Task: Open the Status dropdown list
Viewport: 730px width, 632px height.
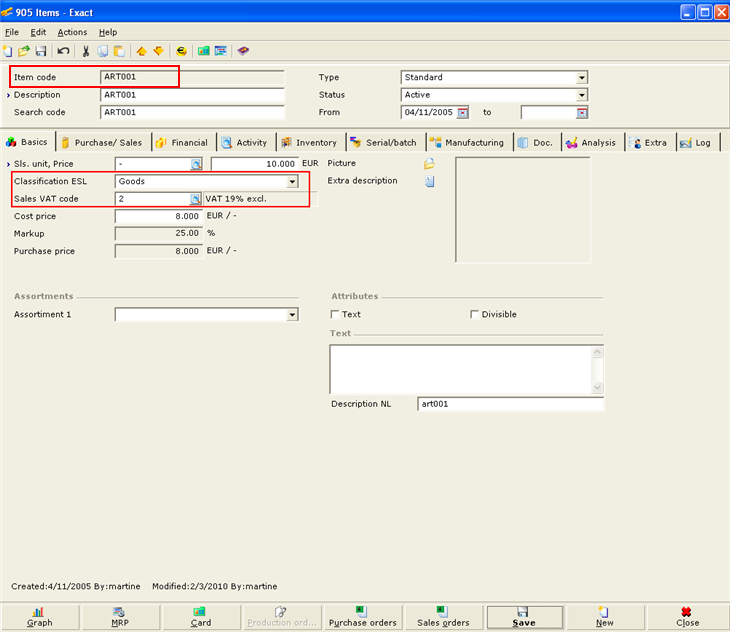Action: click(x=581, y=95)
